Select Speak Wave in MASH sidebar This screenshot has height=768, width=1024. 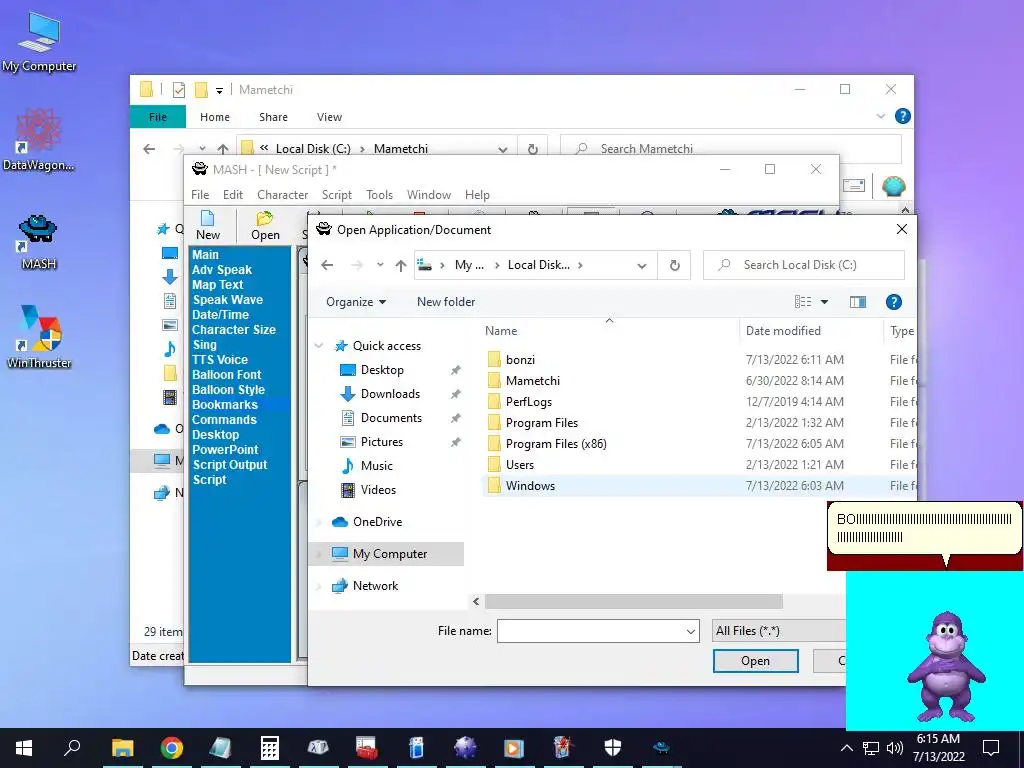coord(227,300)
